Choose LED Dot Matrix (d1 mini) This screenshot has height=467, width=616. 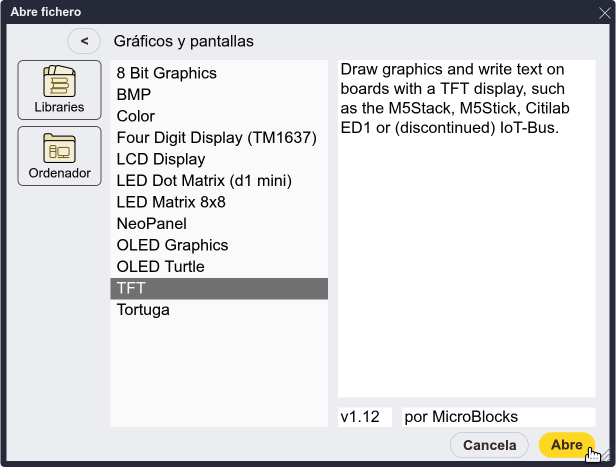(x=219, y=181)
